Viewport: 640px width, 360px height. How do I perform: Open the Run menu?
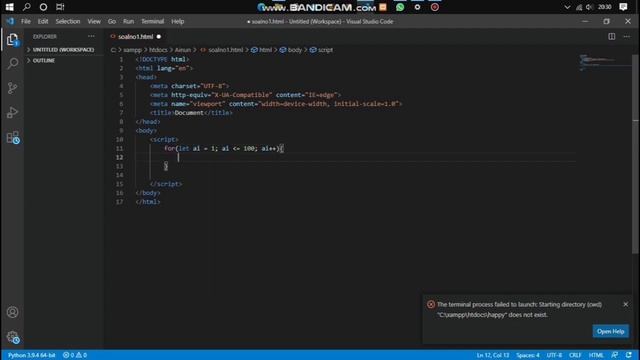click(129, 21)
